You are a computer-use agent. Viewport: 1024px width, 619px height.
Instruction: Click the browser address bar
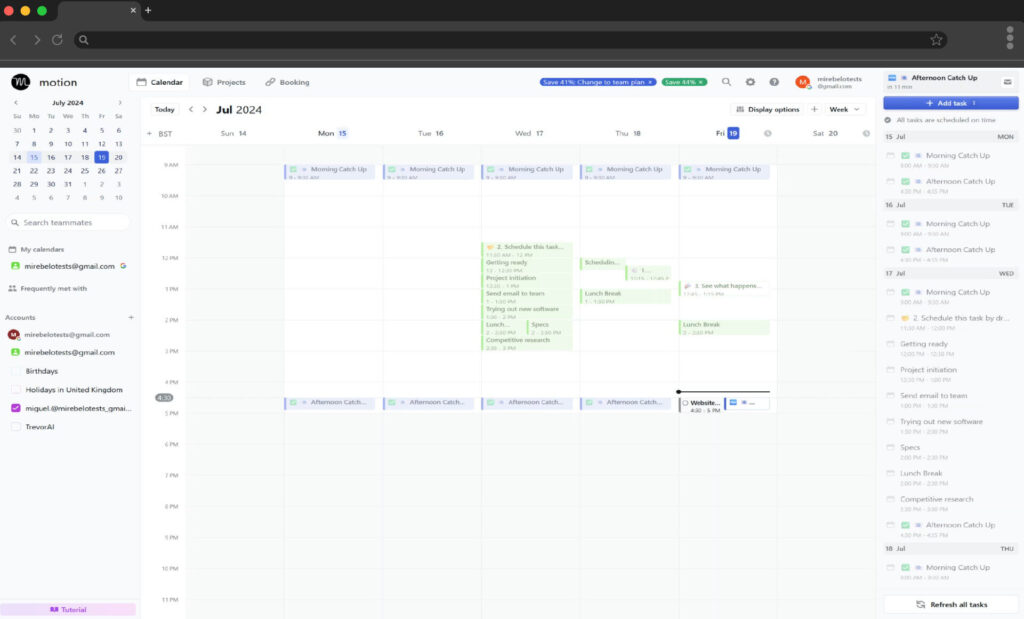click(511, 40)
